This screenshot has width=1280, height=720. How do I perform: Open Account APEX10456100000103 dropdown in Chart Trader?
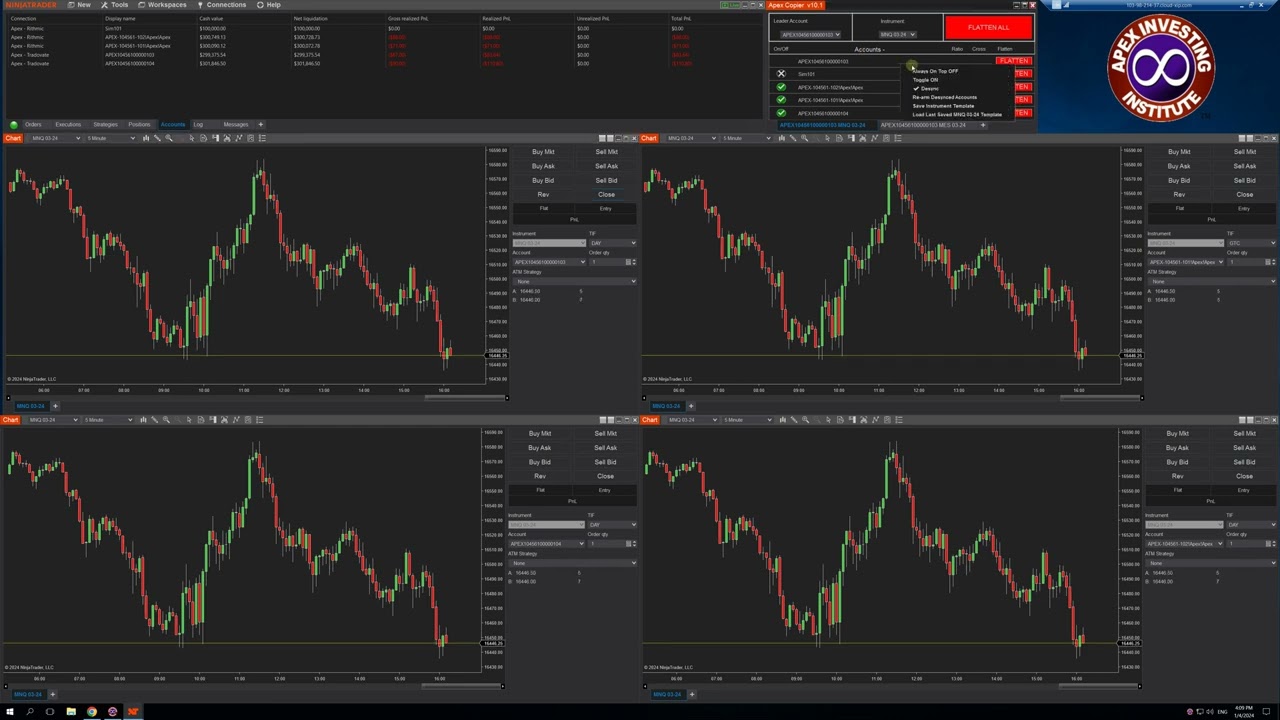(549, 262)
